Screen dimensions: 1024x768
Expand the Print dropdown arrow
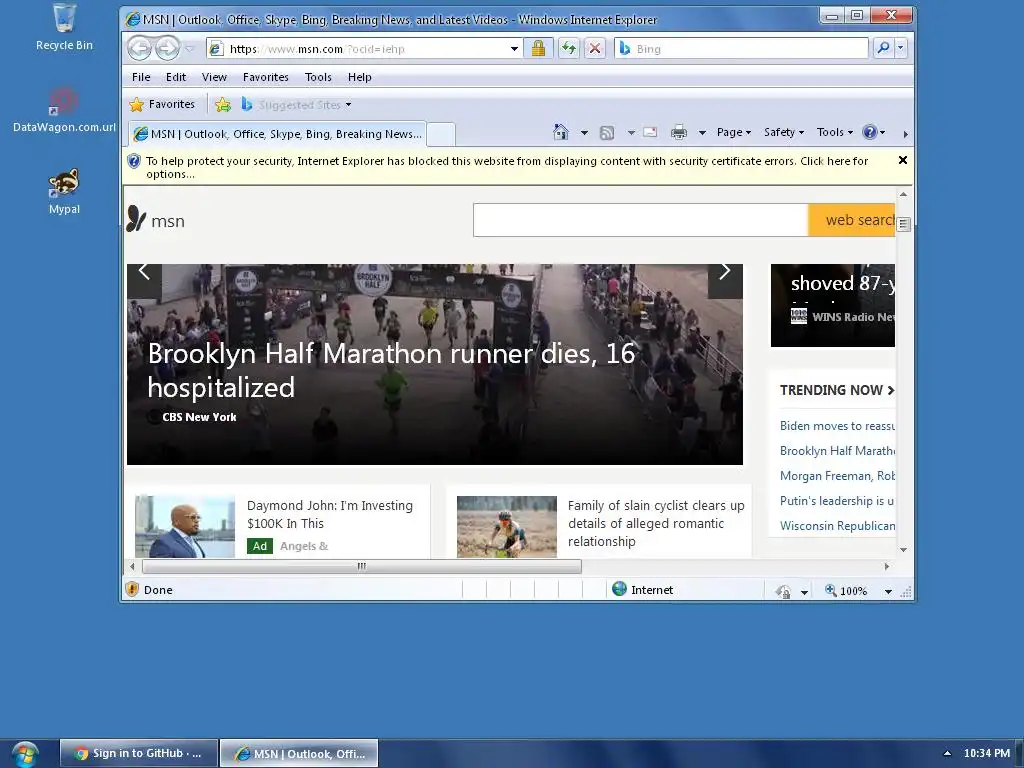(x=702, y=133)
